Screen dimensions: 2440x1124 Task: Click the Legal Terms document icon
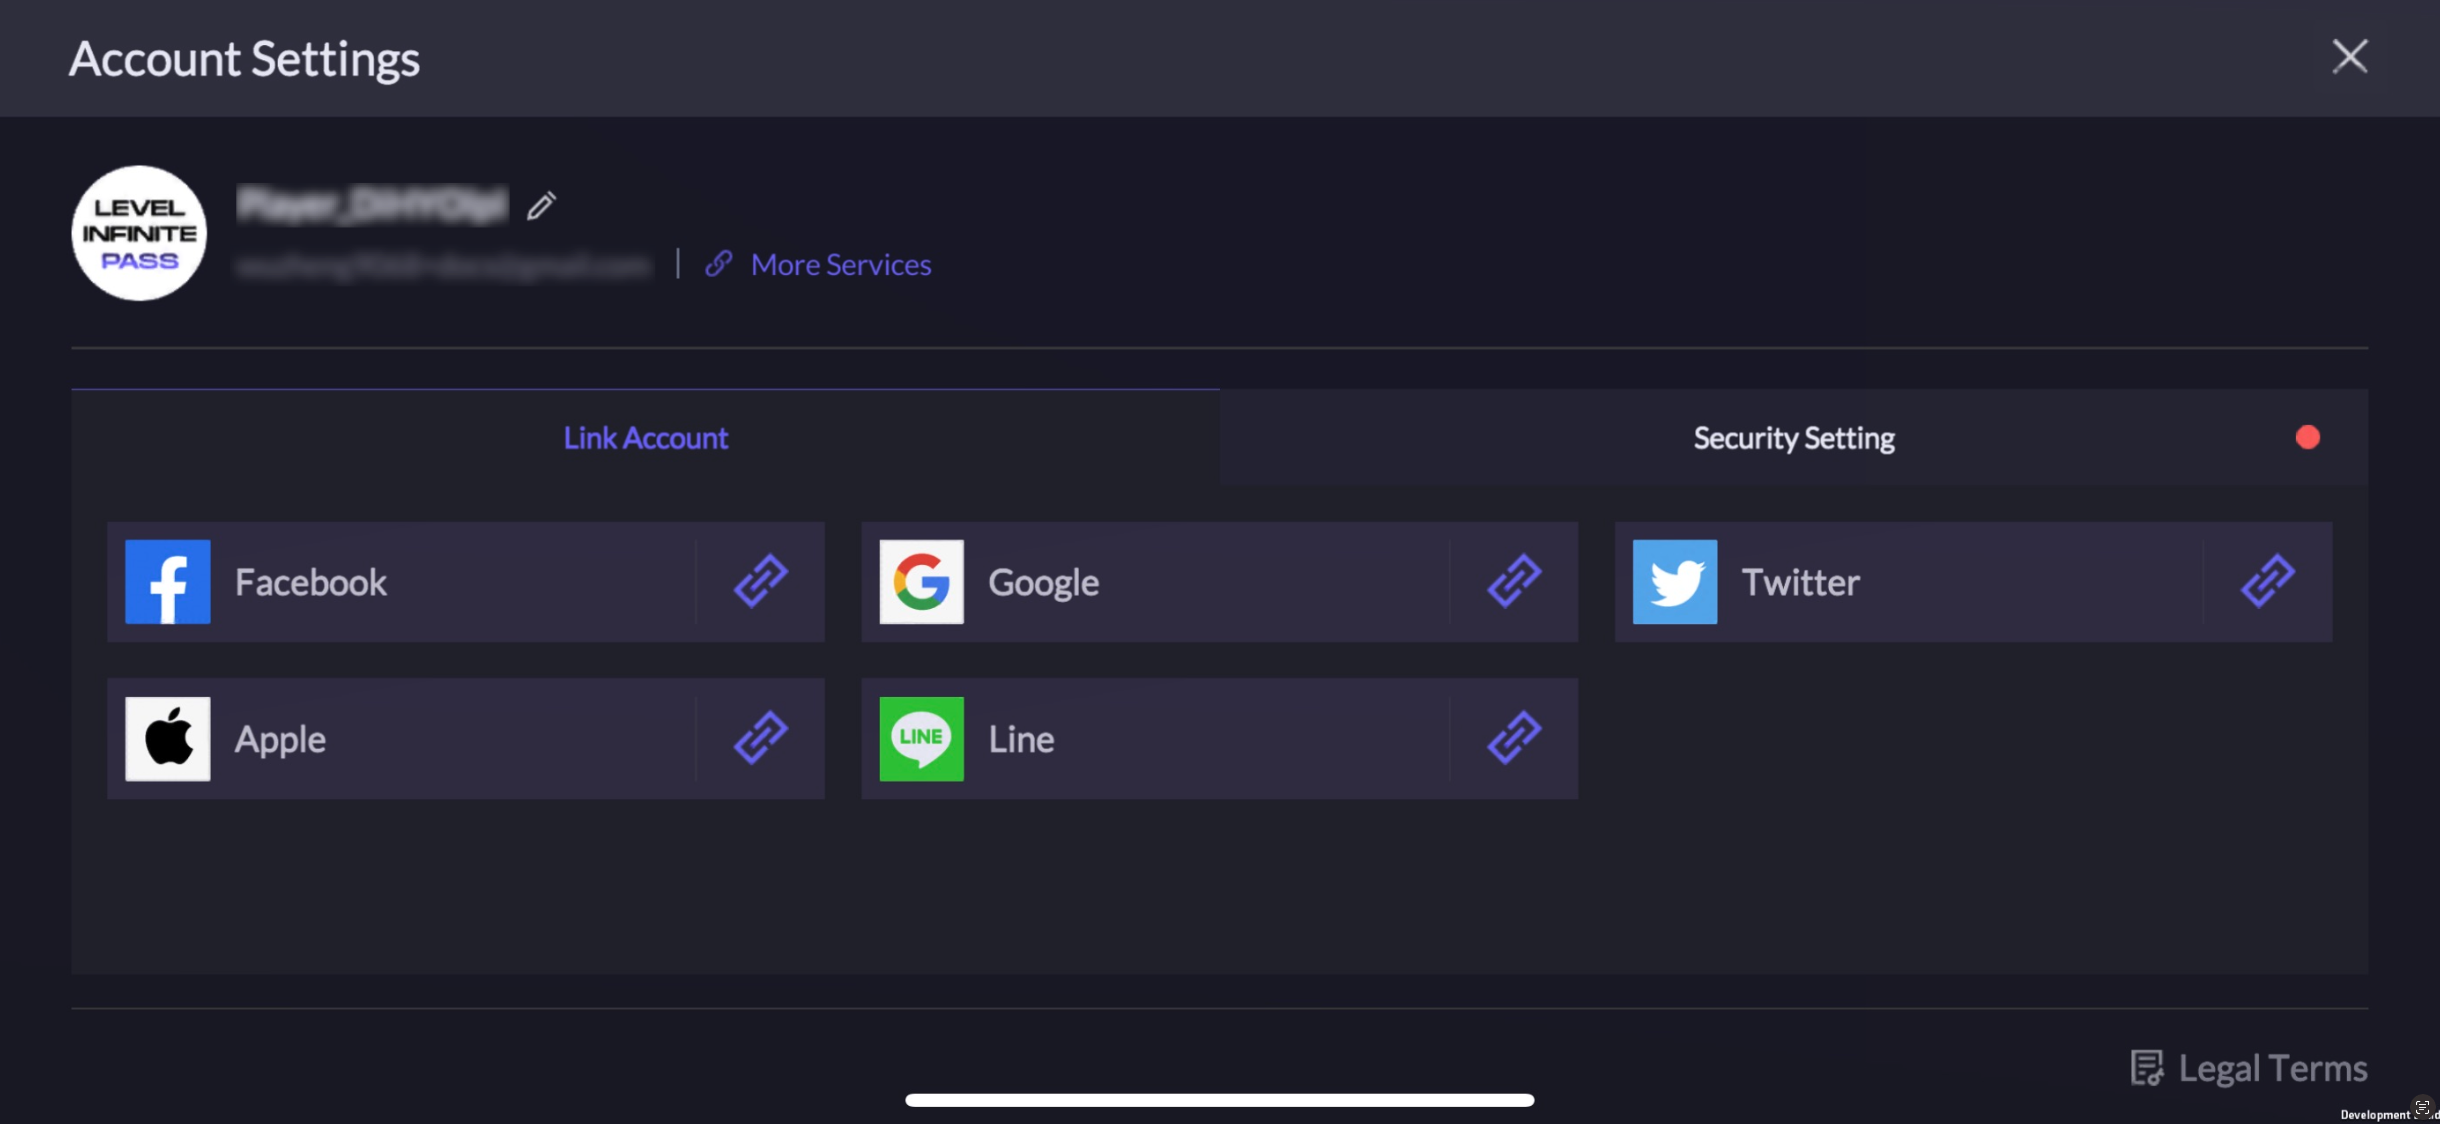pyautogui.click(x=2146, y=1068)
